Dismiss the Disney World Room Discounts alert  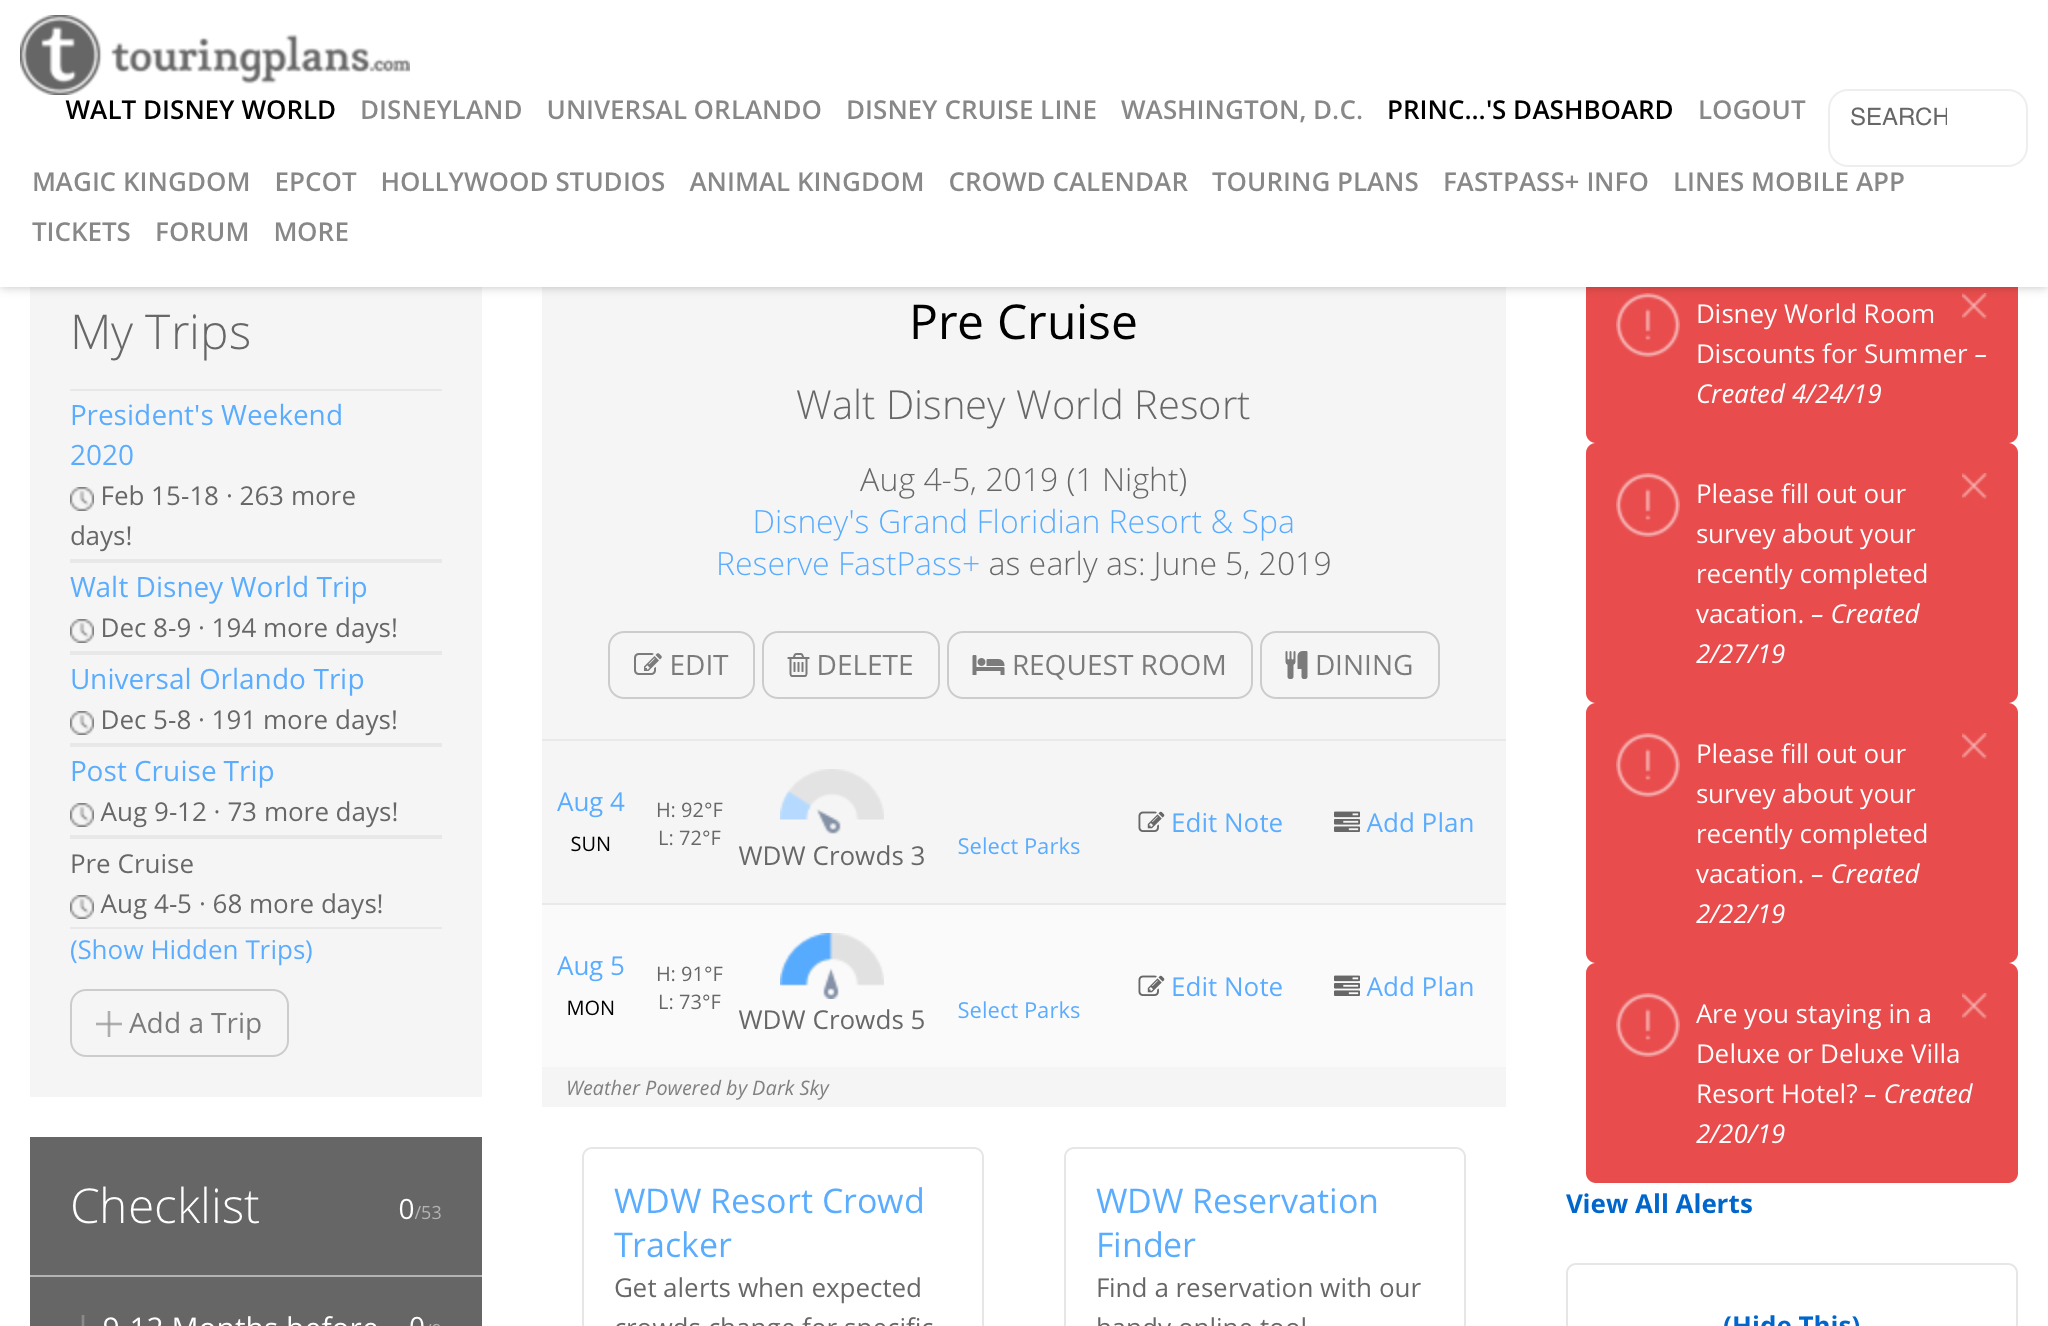[1973, 306]
